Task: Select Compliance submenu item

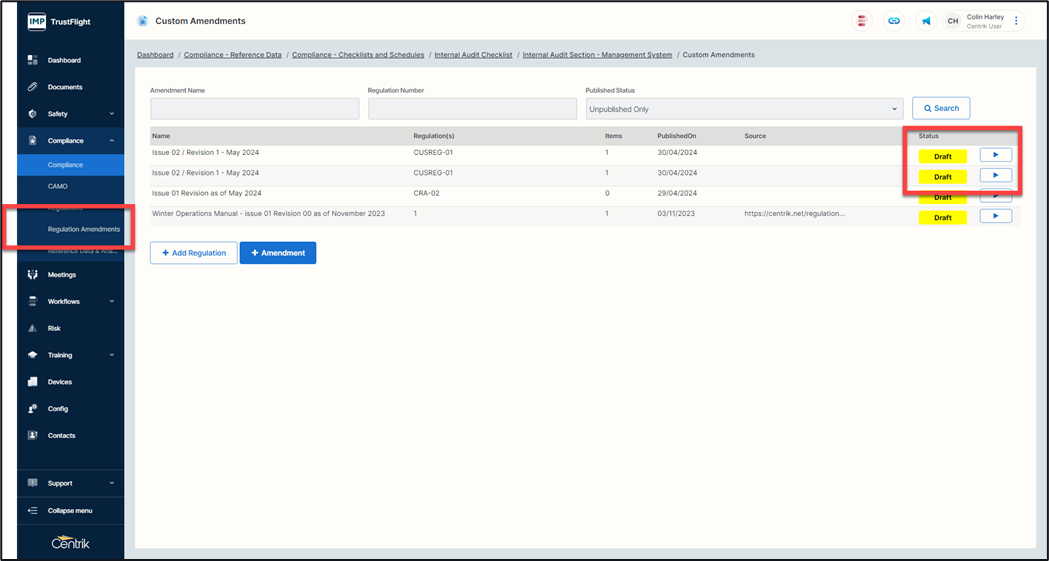Action: 70,165
